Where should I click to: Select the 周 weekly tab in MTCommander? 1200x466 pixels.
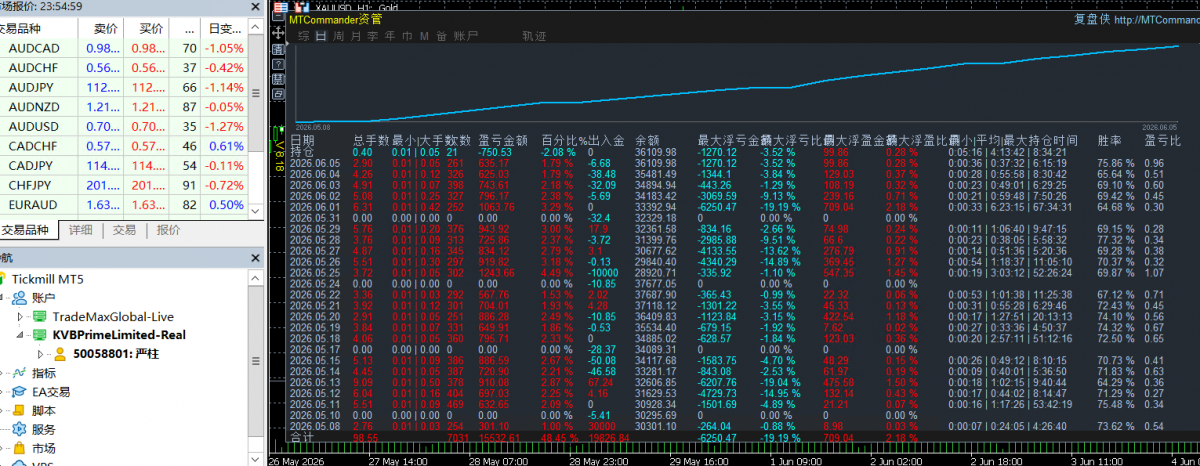coord(339,36)
